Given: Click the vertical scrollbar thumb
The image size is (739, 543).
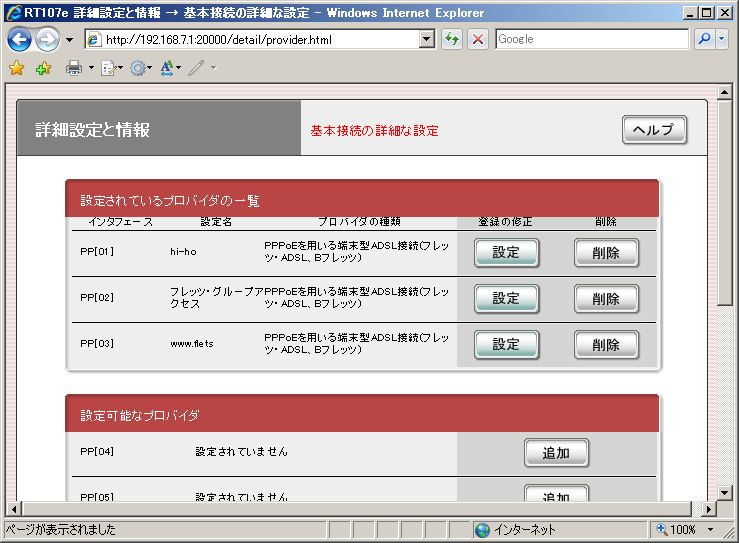Looking at the screenshot, I should tap(724, 203).
